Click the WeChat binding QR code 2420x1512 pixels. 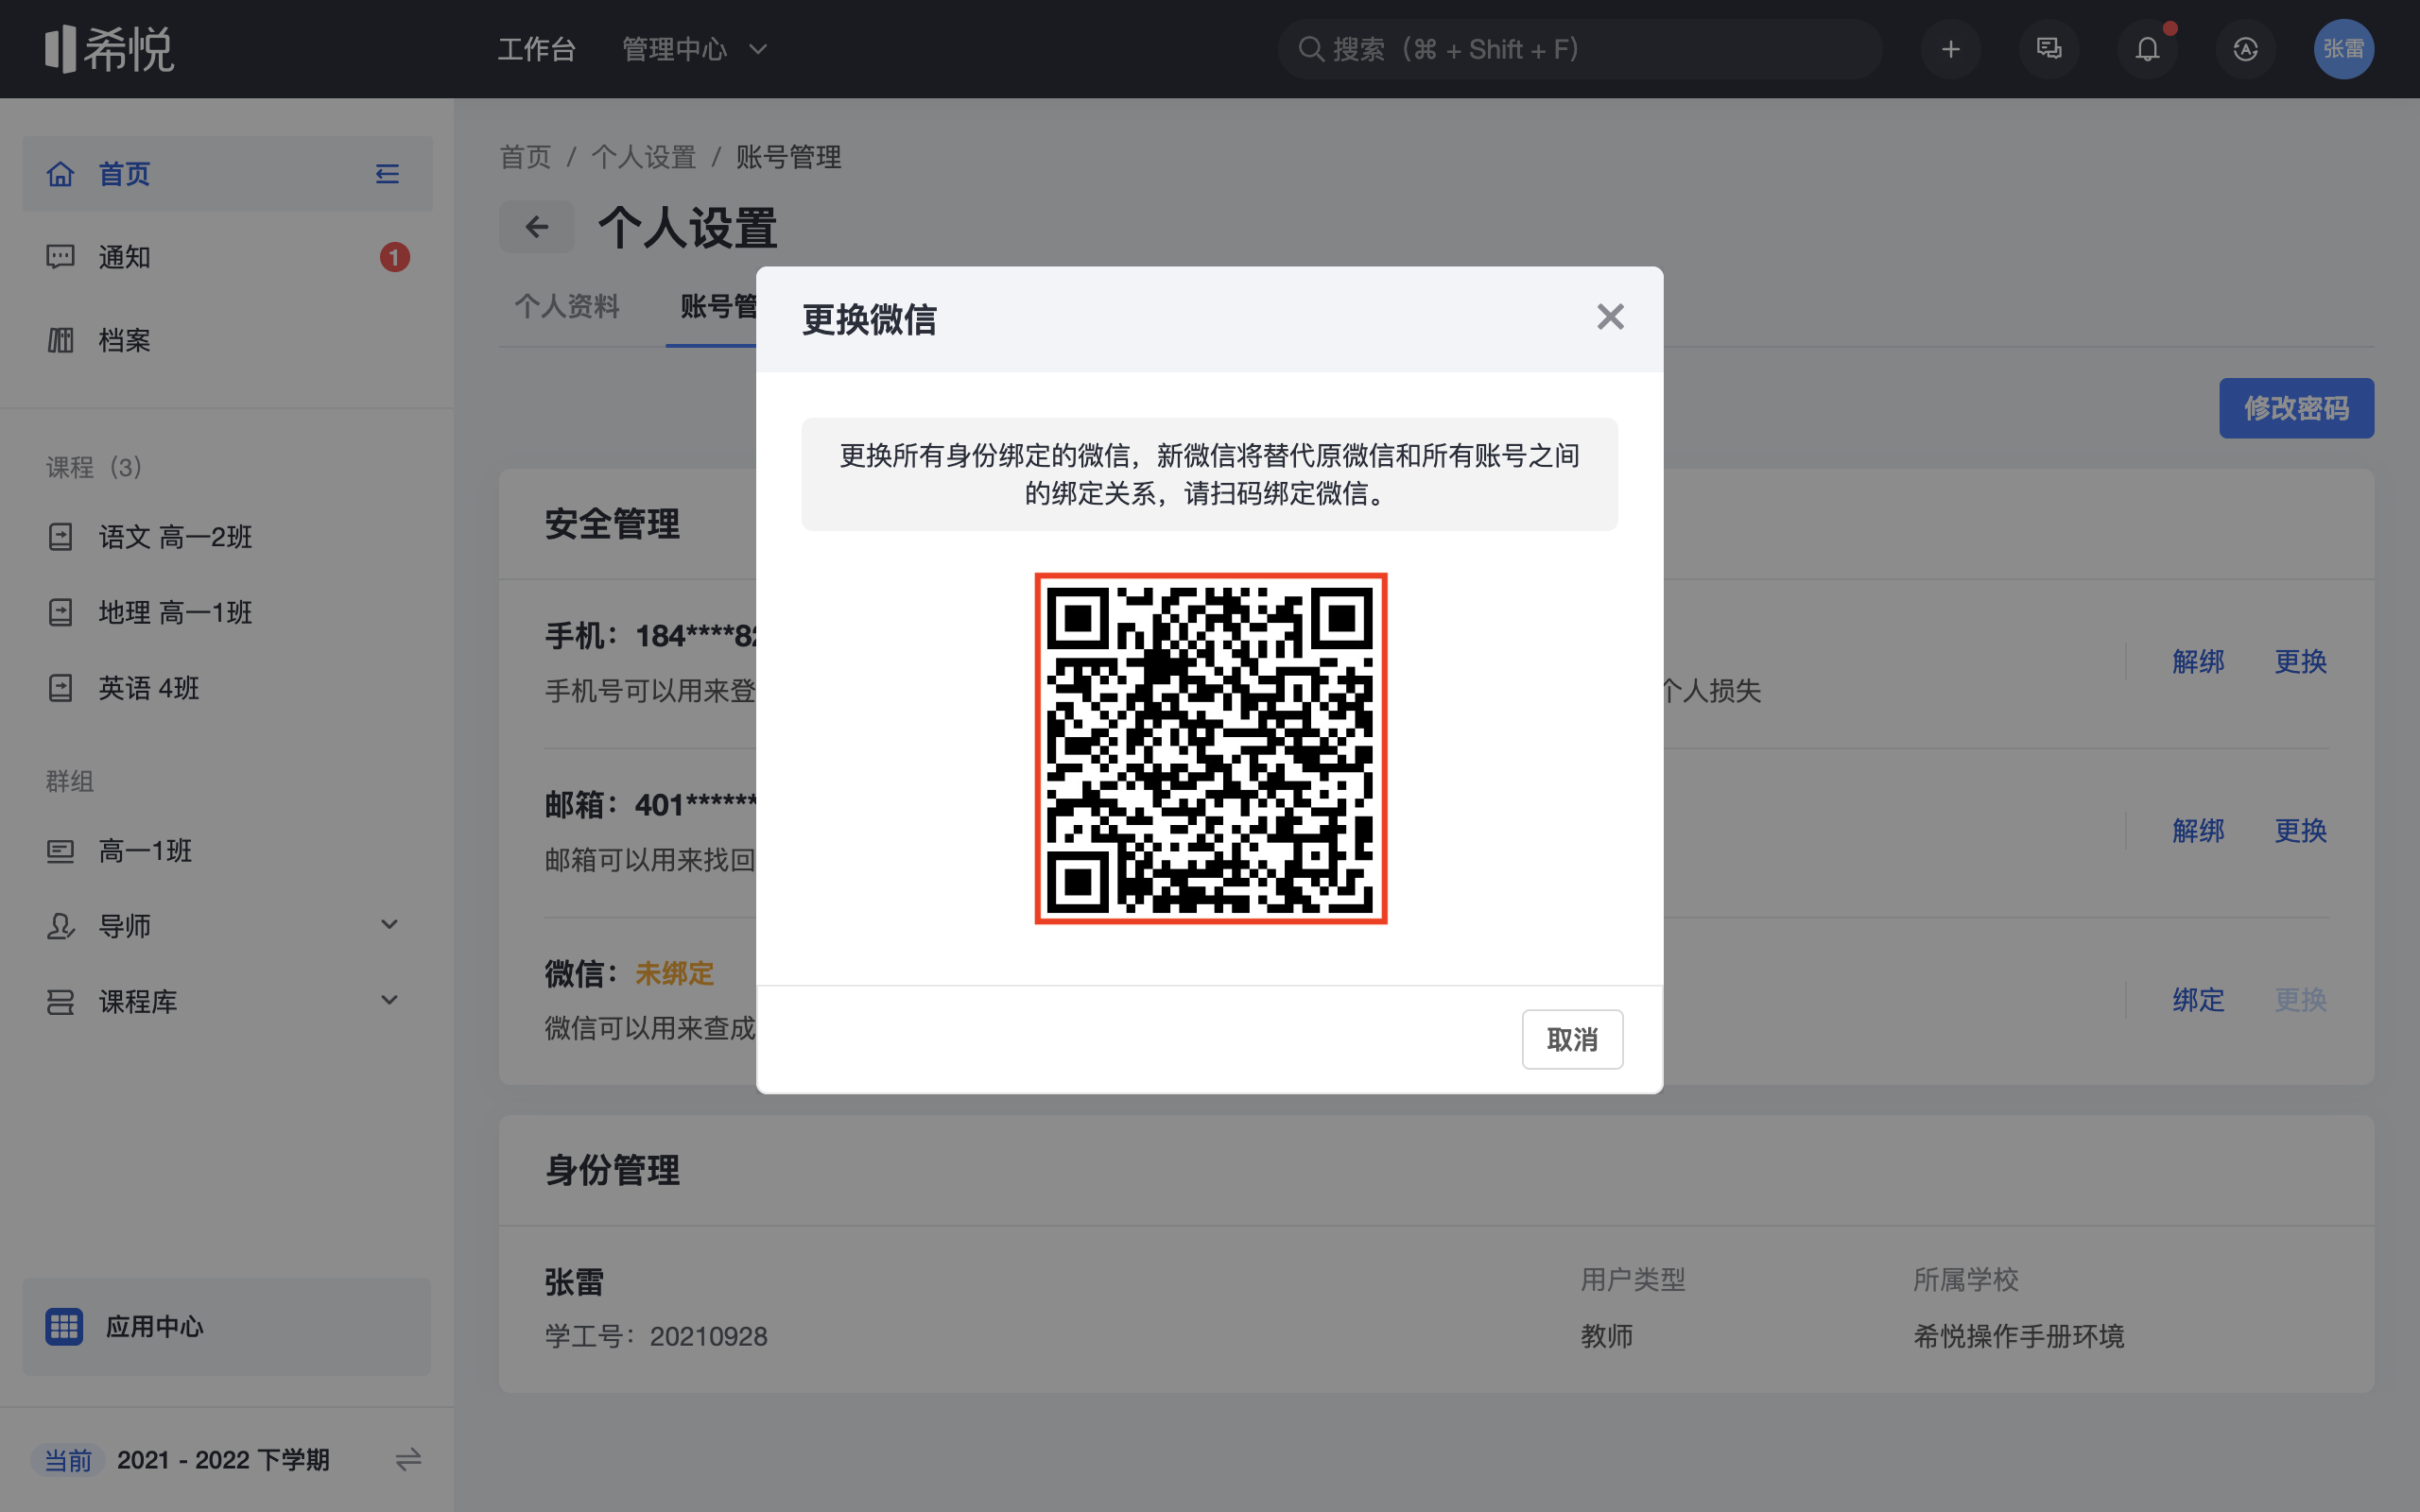(x=1210, y=748)
